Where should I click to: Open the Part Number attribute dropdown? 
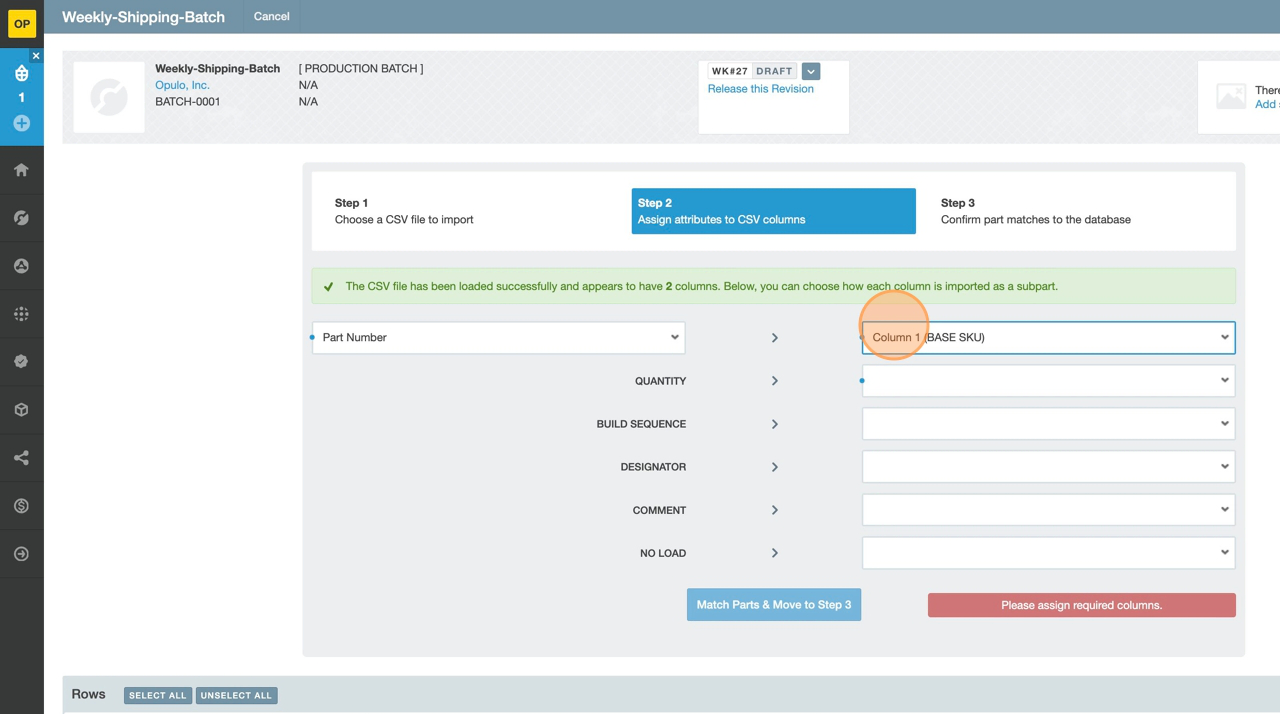pyautogui.click(x=498, y=338)
